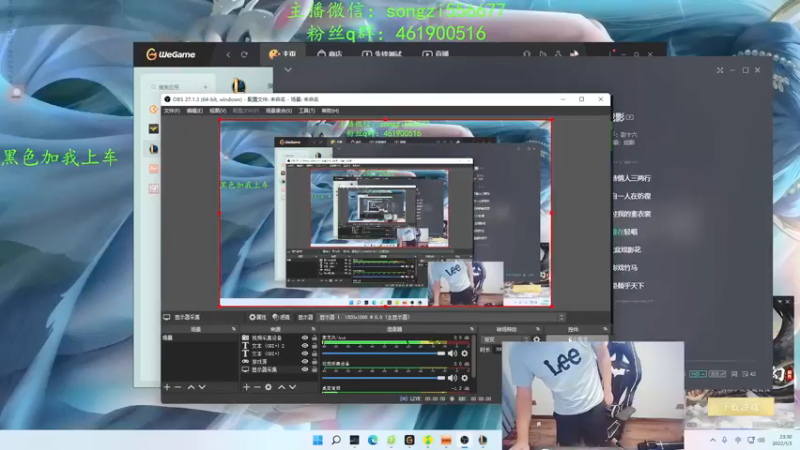Viewport: 800px width, 450px height.
Task: Refresh the WeGame page
Action: pos(244,55)
